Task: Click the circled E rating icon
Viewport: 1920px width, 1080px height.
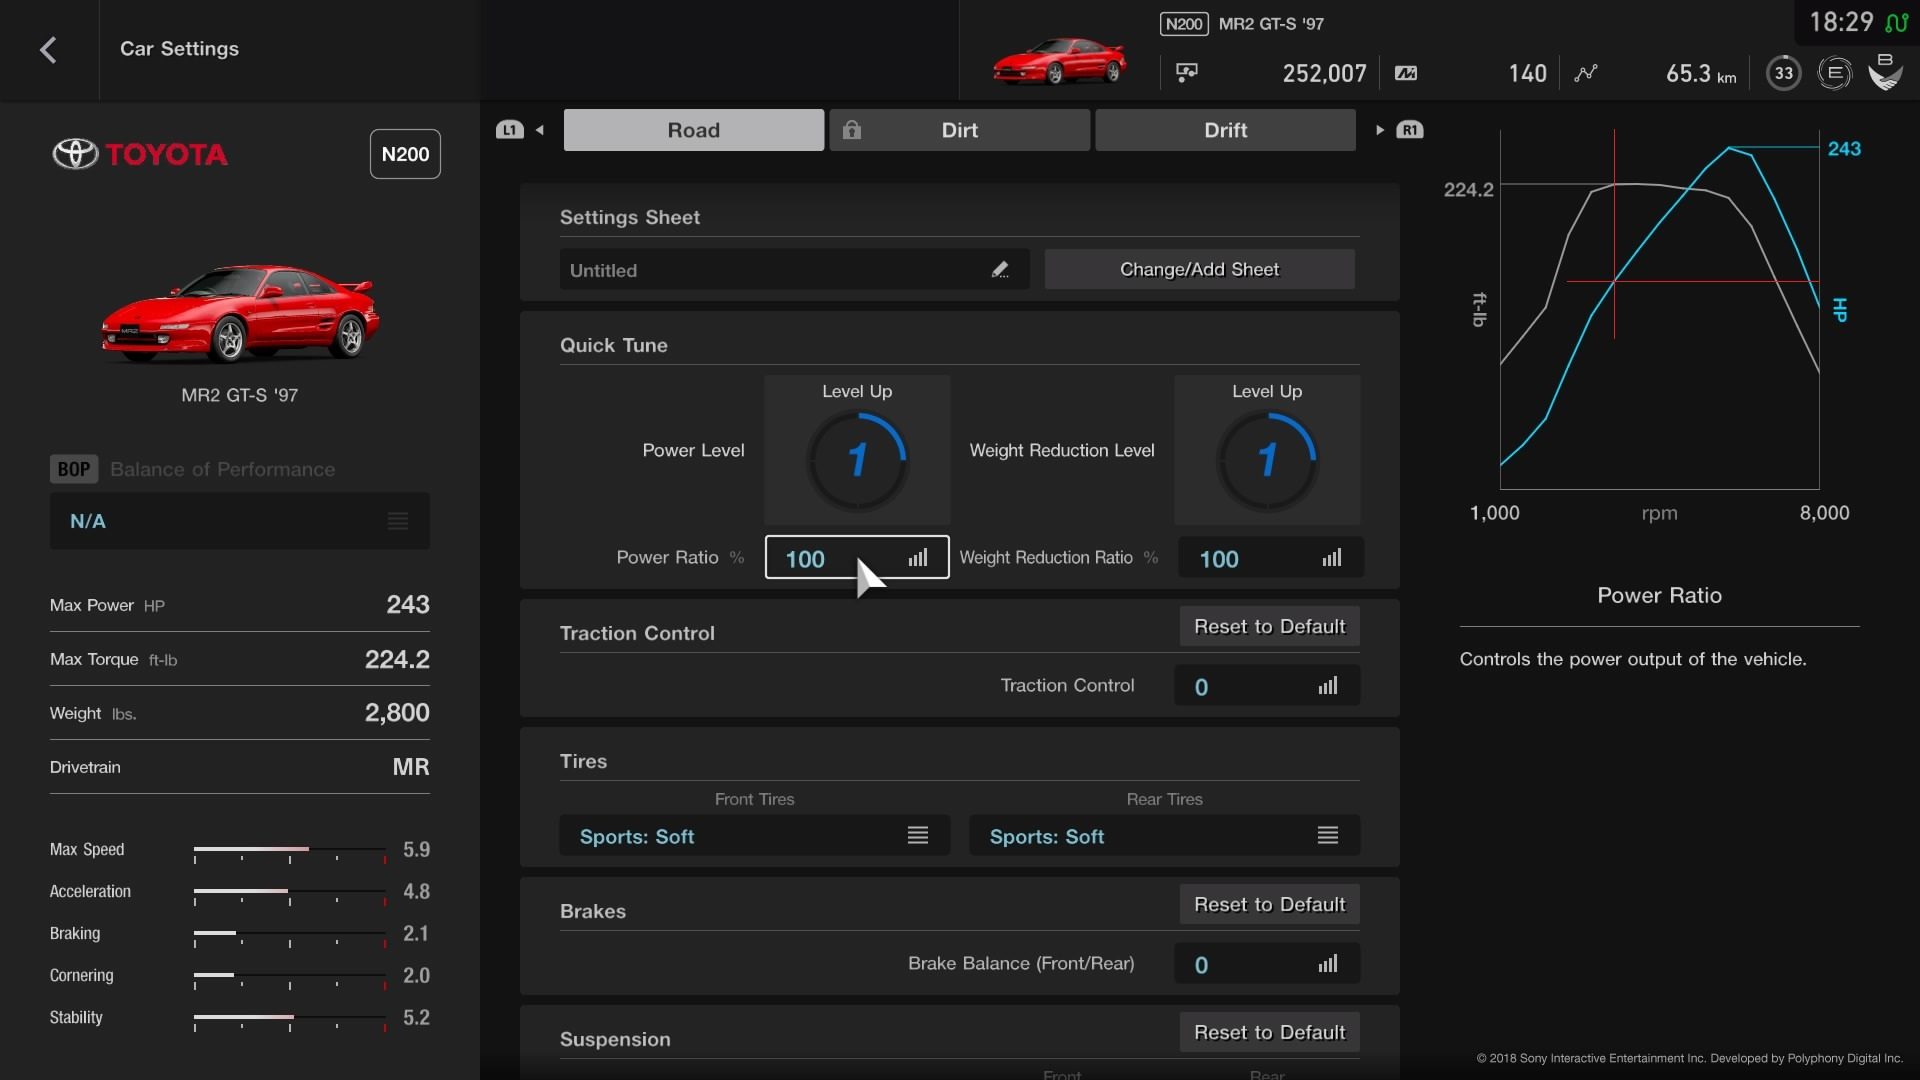Action: (1835, 73)
